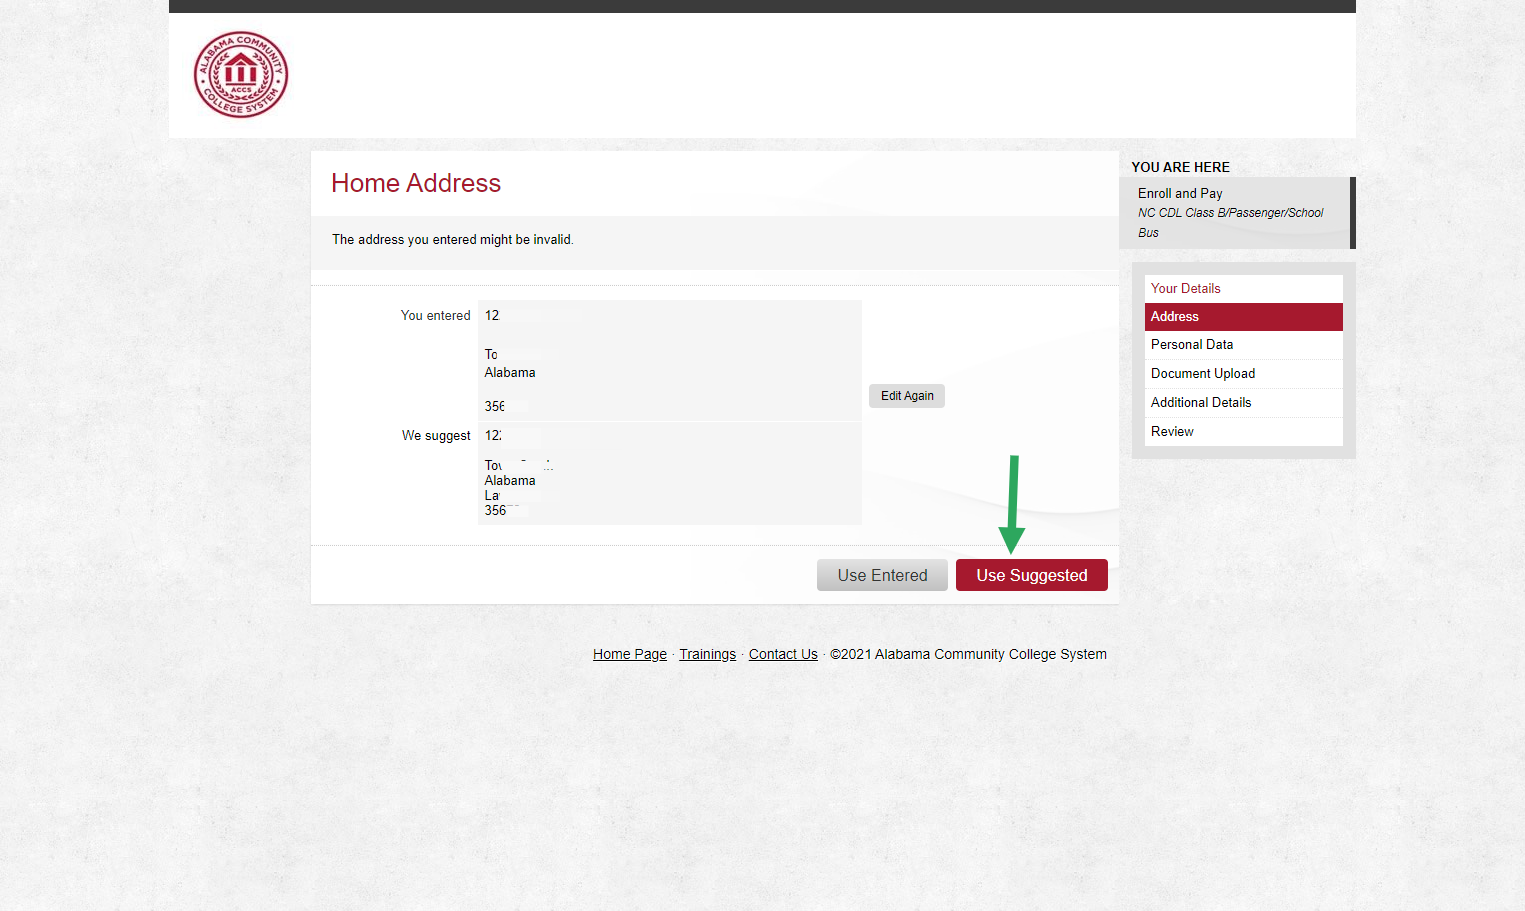Click the 'address you entered might be invalid' message
Viewport: 1525px width, 911px height.
coord(453,240)
